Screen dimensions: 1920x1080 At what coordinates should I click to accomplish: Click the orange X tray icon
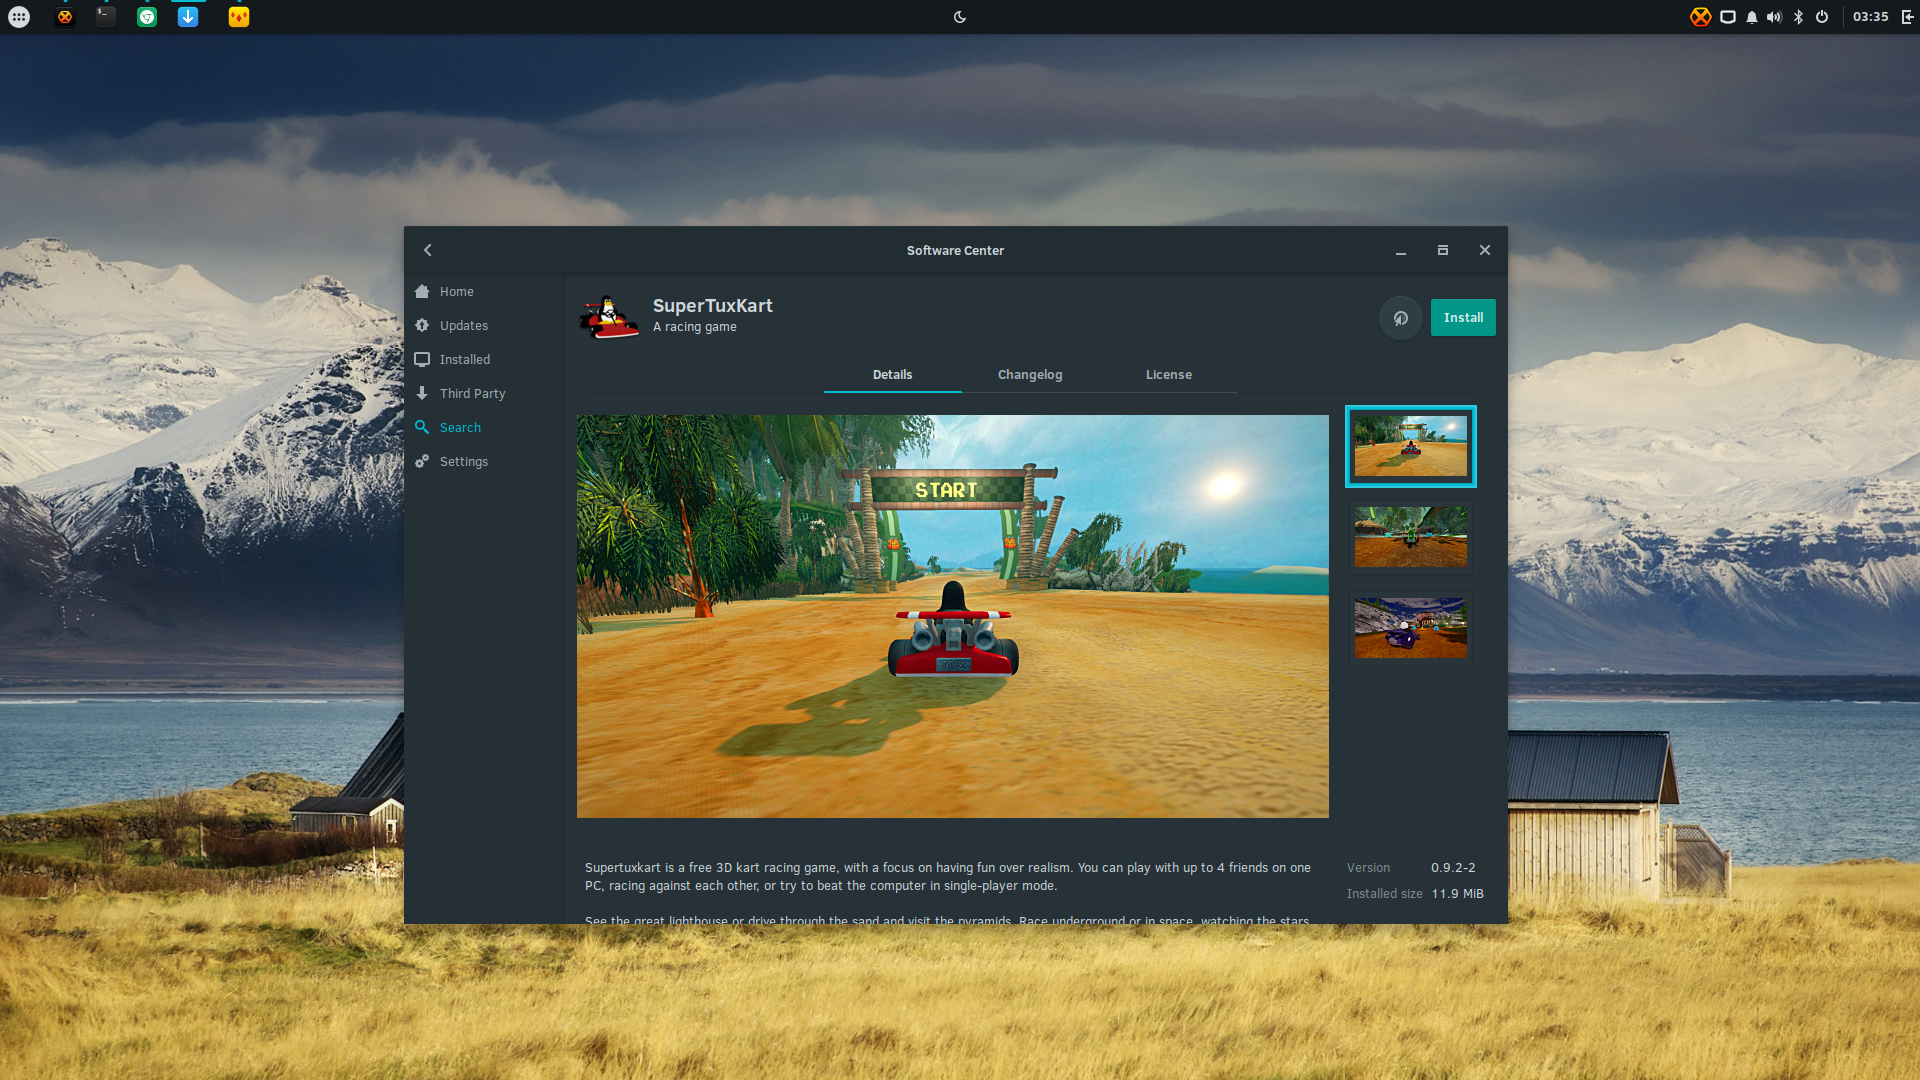[1700, 17]
